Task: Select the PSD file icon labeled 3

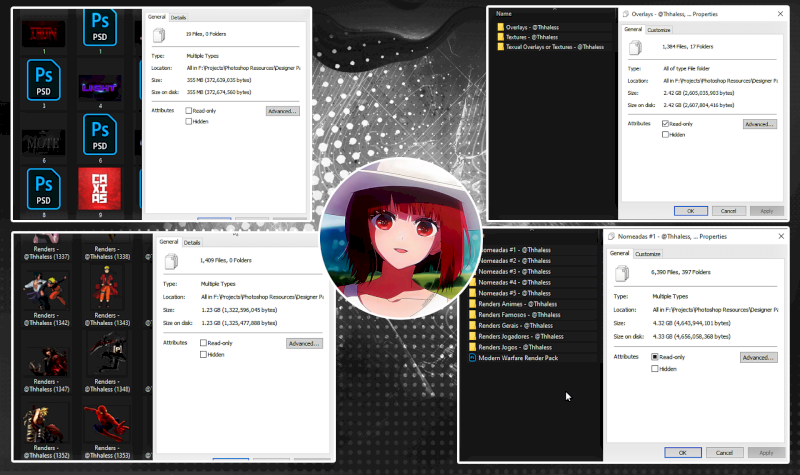Action: click(43, 78)
